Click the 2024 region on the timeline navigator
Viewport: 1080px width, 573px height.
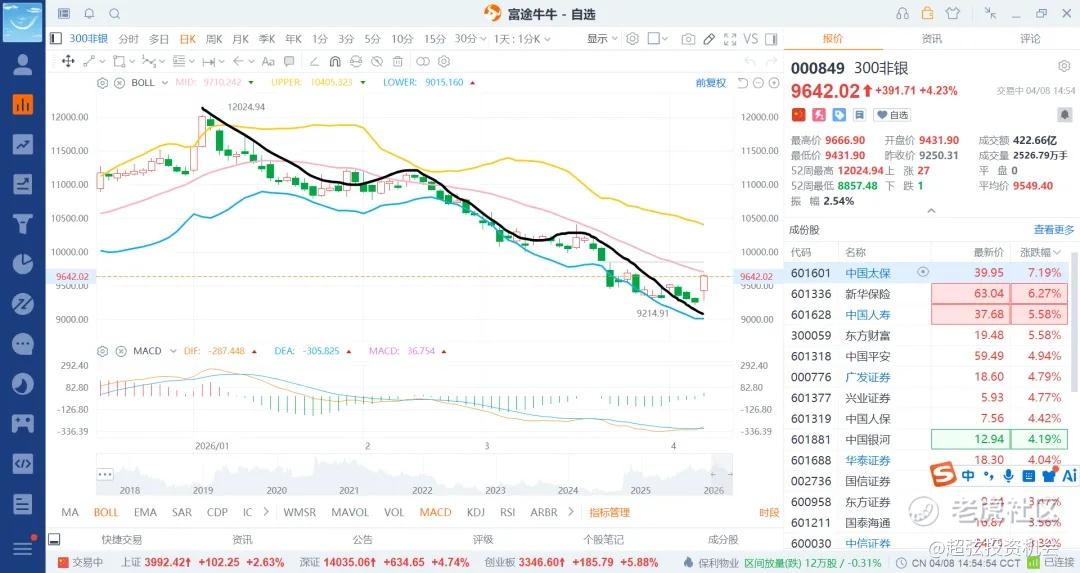click(x=568, y=490)
